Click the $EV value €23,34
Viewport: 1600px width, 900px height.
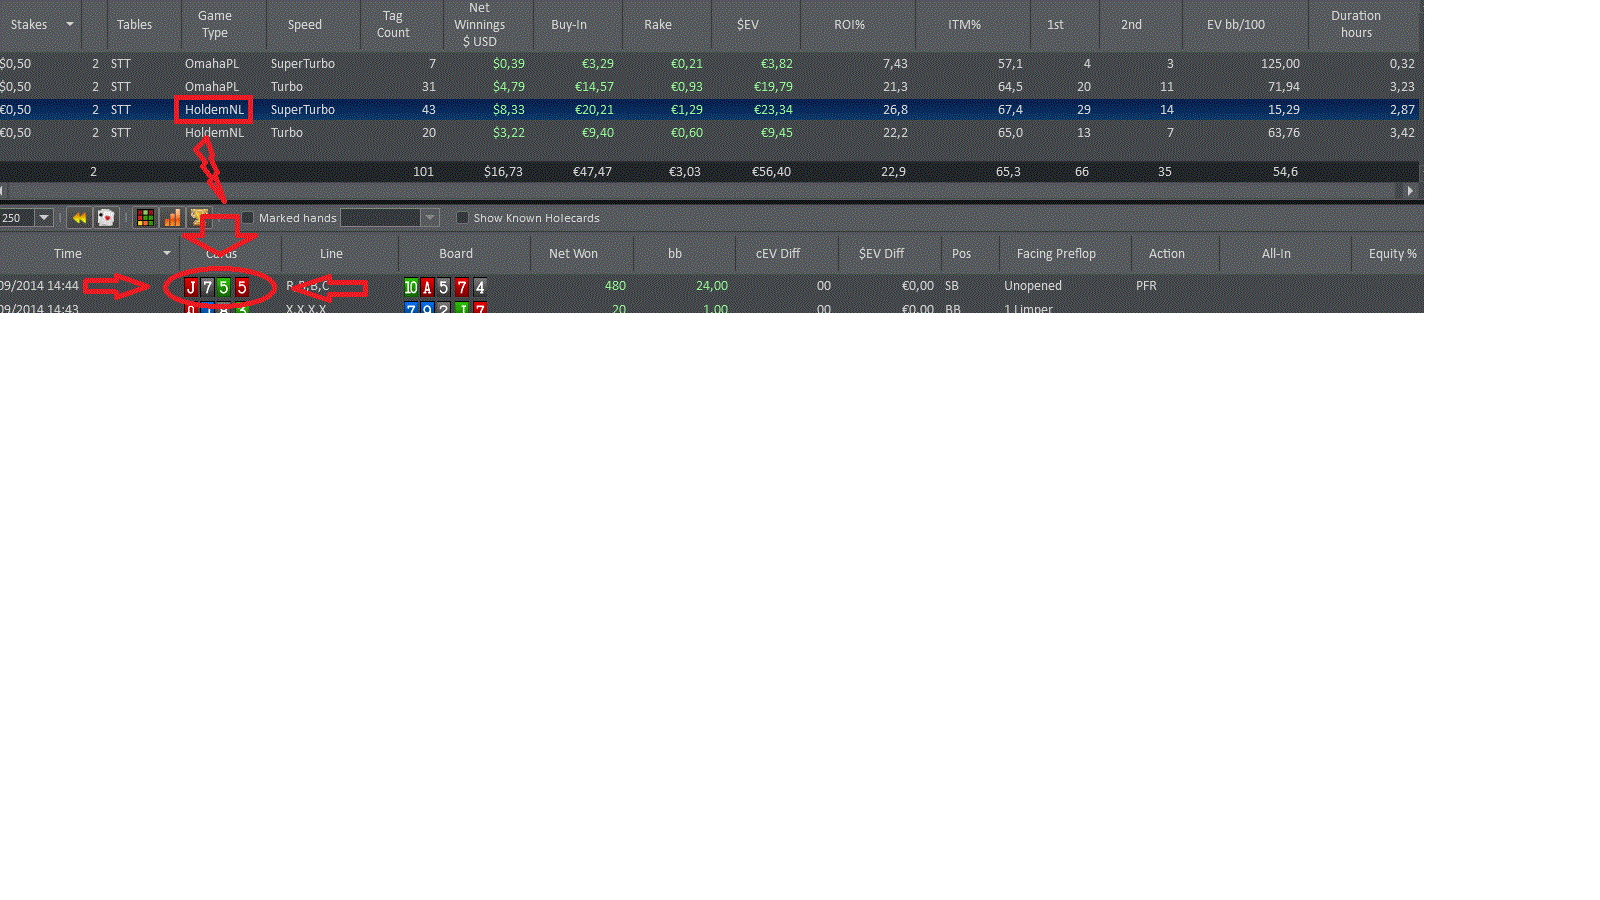773,109
